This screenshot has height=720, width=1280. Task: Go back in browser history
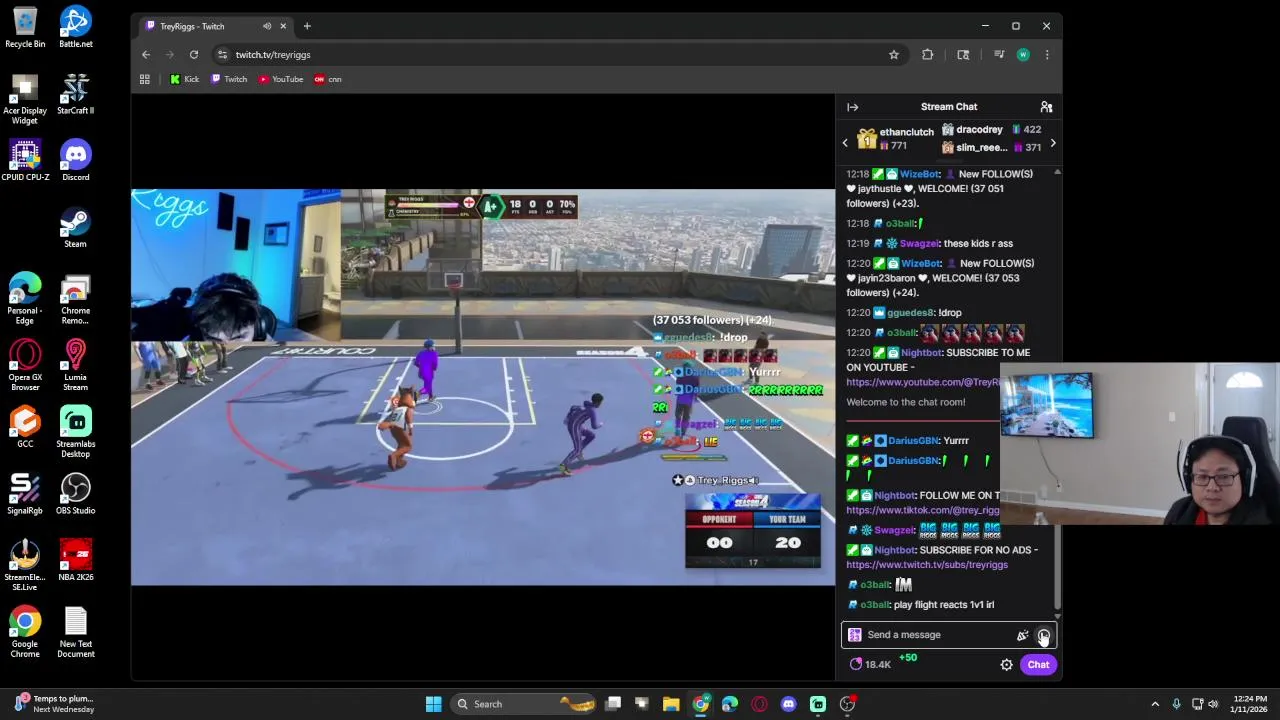click(146, 55)
